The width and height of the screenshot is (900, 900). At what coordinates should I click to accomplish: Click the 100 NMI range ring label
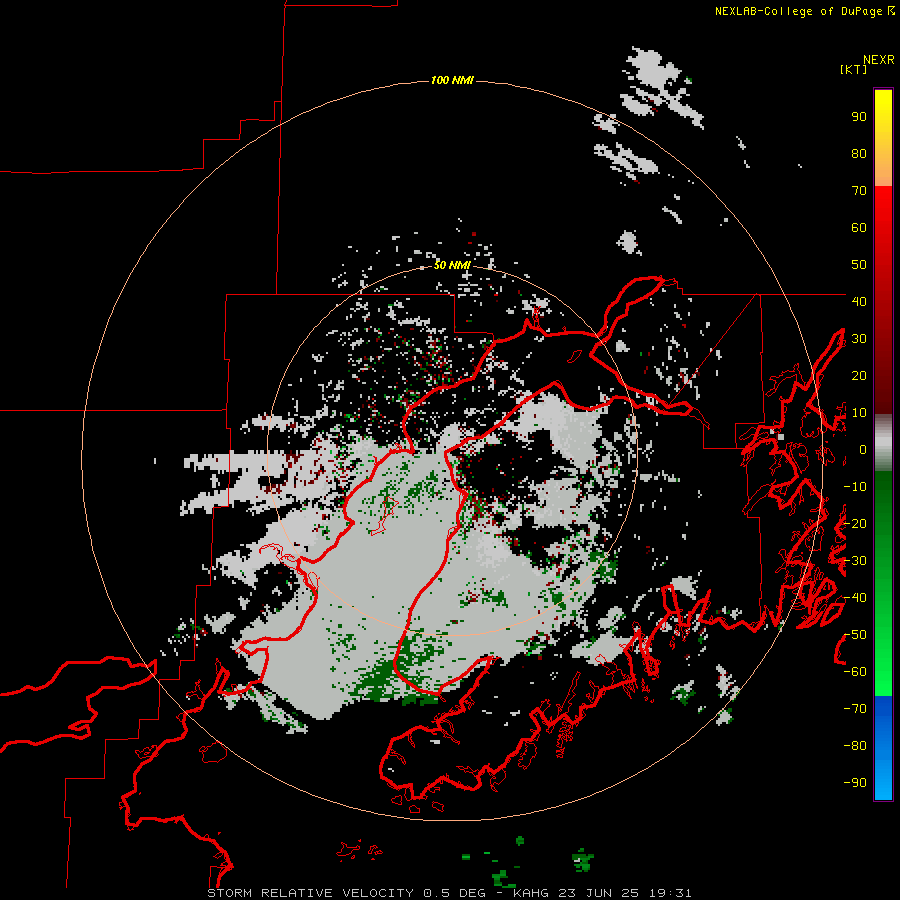click(452, 80)
